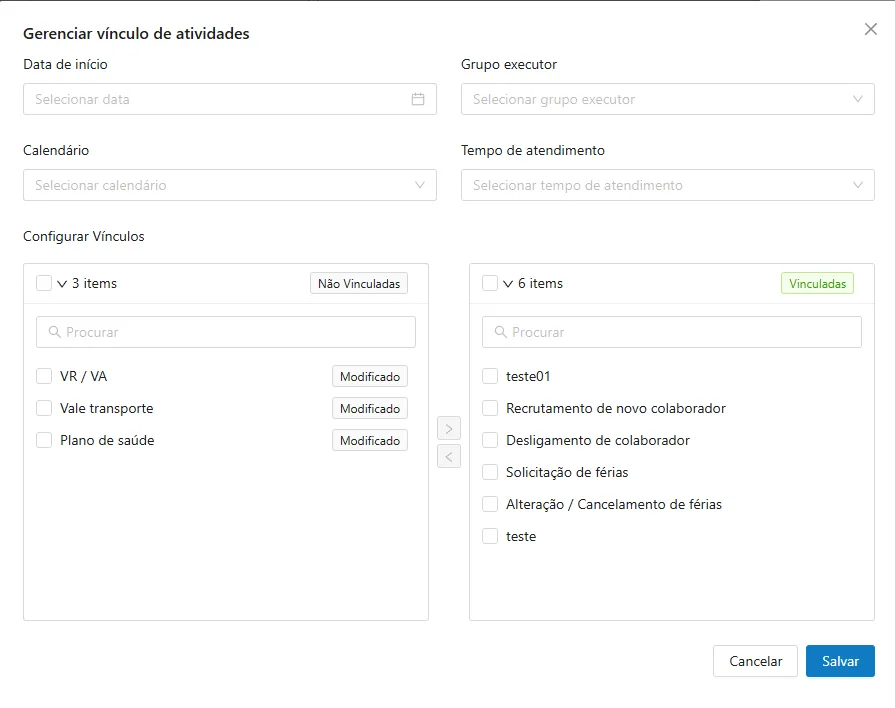Click the green Vinculadas tag

pos(817,283)
